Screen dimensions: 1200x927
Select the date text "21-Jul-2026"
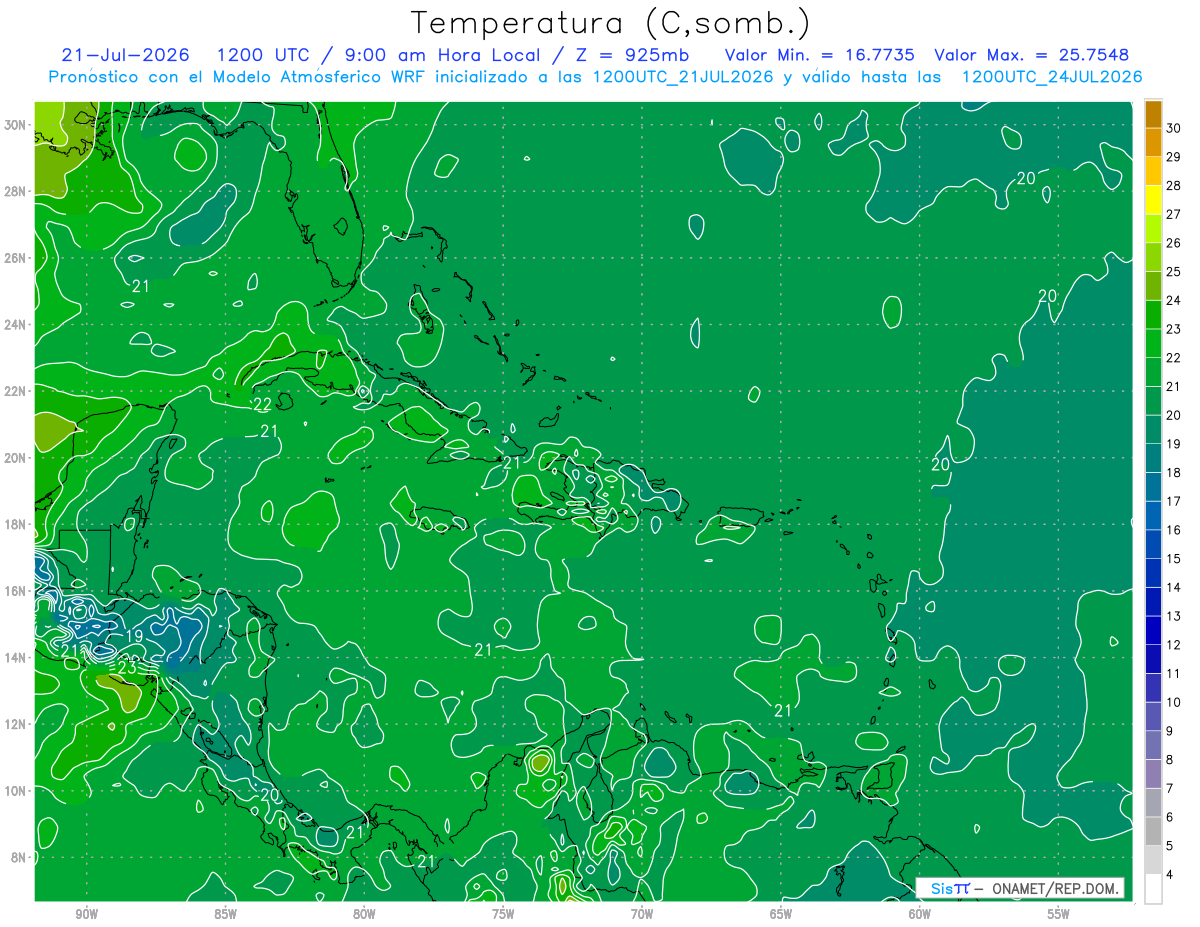[x=125, y=55]
